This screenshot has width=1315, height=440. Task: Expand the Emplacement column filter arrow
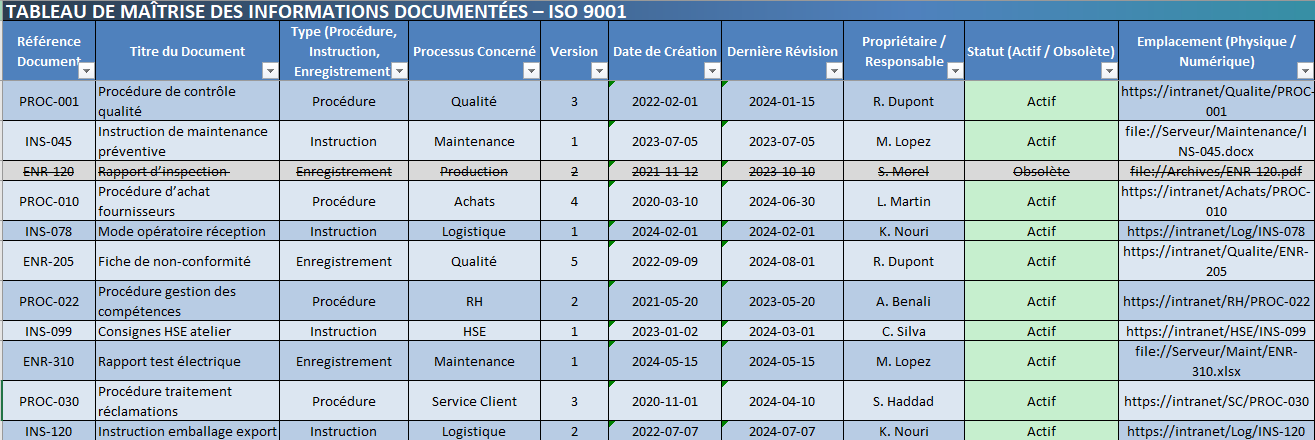1305,70
